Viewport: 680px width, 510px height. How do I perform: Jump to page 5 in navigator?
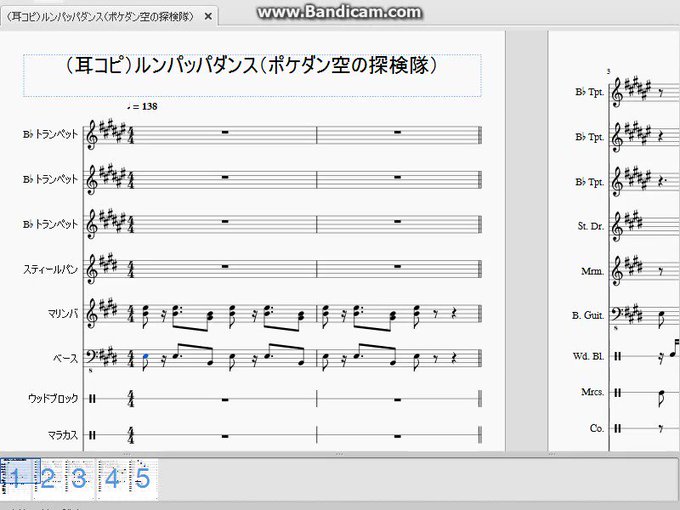pos(143,478)
